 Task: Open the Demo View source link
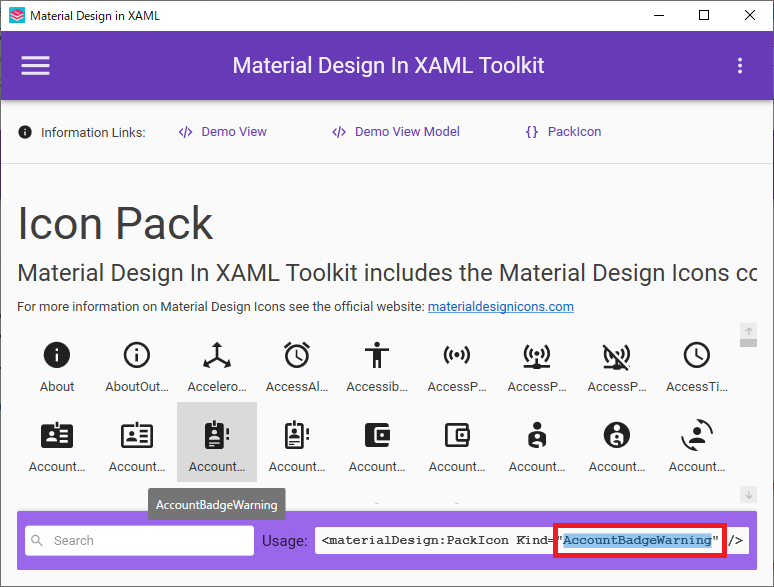point(223,132)
